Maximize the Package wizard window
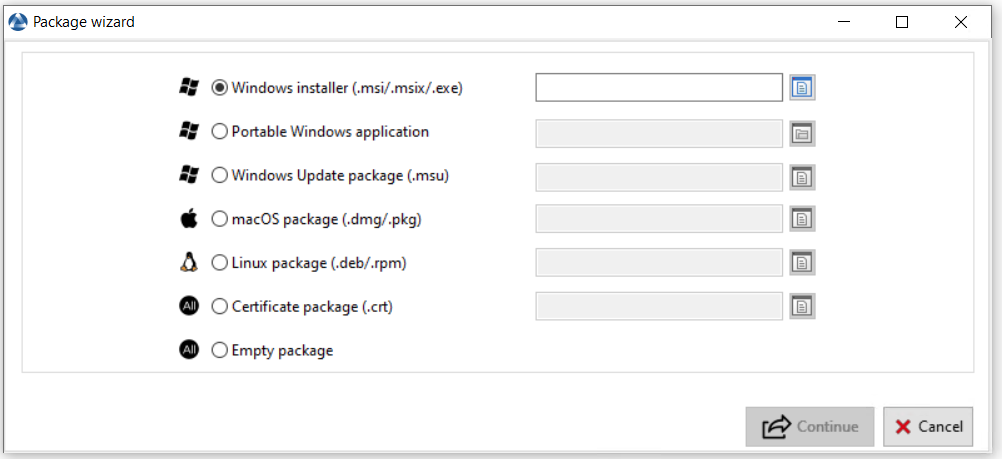This screenshot has width=1002, height=459. [902, 22]
